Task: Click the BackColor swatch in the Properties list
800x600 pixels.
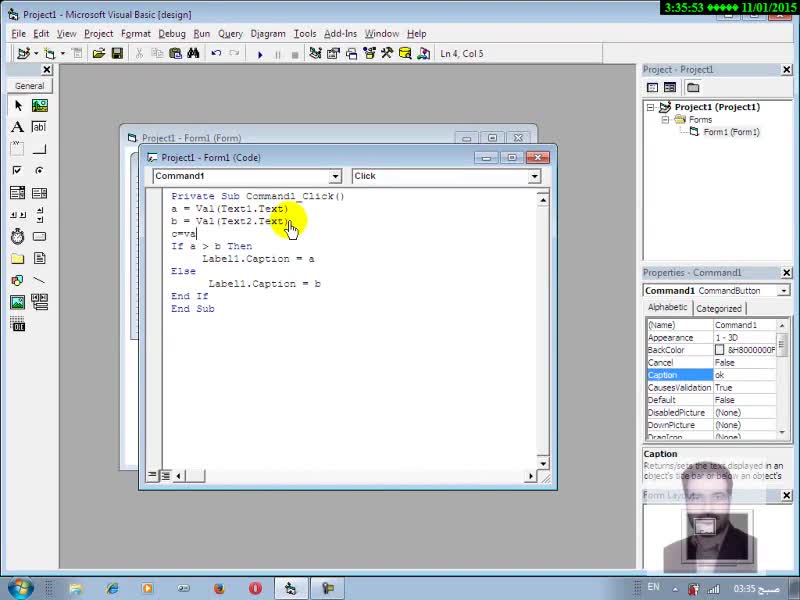Action: (x=719, y=350)
